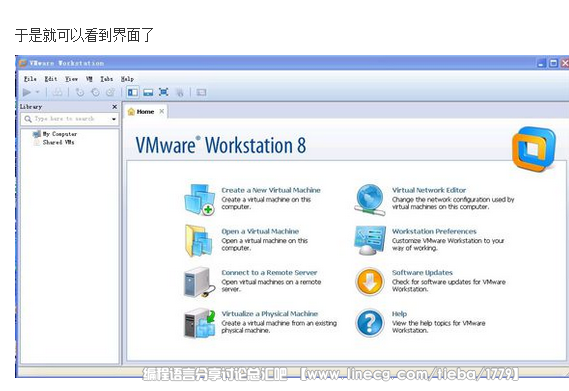Click the 'VMware Workstation 8' heading text

tap(221, 145)
